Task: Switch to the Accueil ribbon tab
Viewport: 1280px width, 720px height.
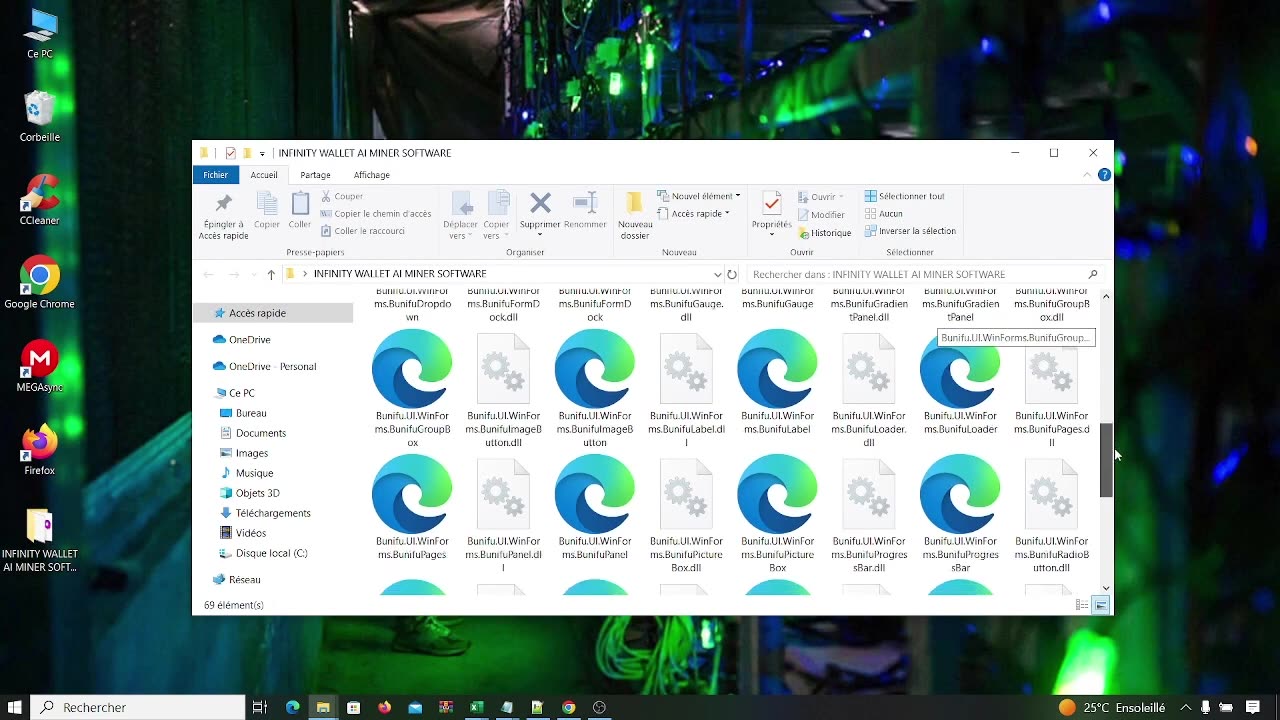Action: coord(264,175)
